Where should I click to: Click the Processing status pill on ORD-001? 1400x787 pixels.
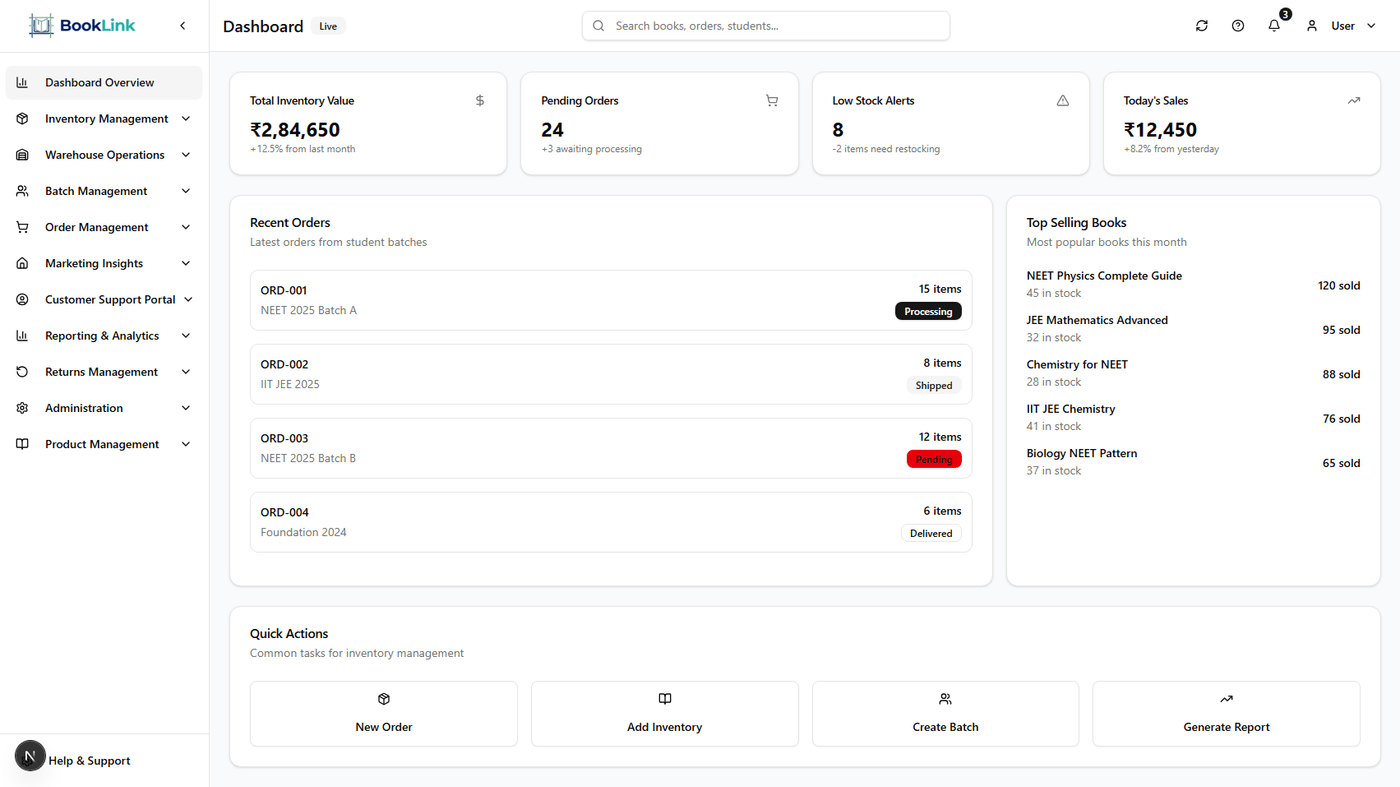pyautogui.click(x=928, y=311)
